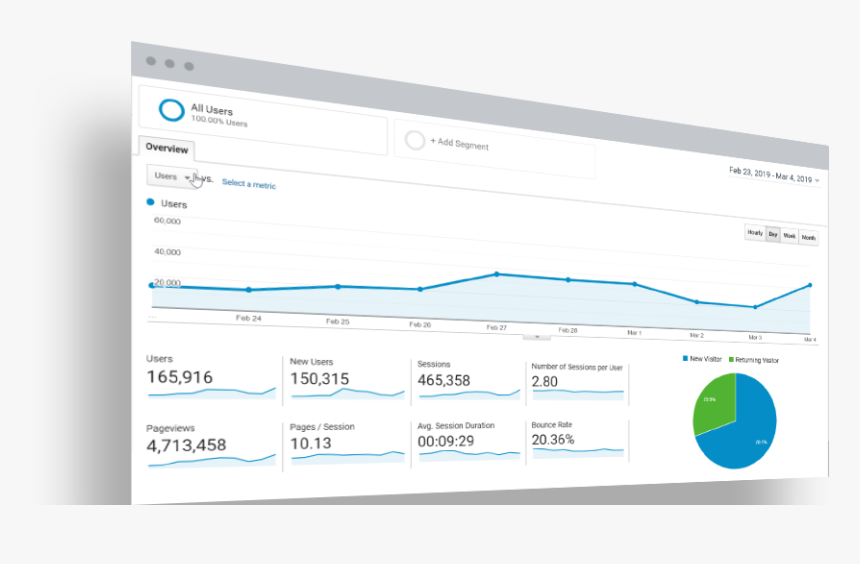Click the + Add Segment button

click(x=459, y=143)
